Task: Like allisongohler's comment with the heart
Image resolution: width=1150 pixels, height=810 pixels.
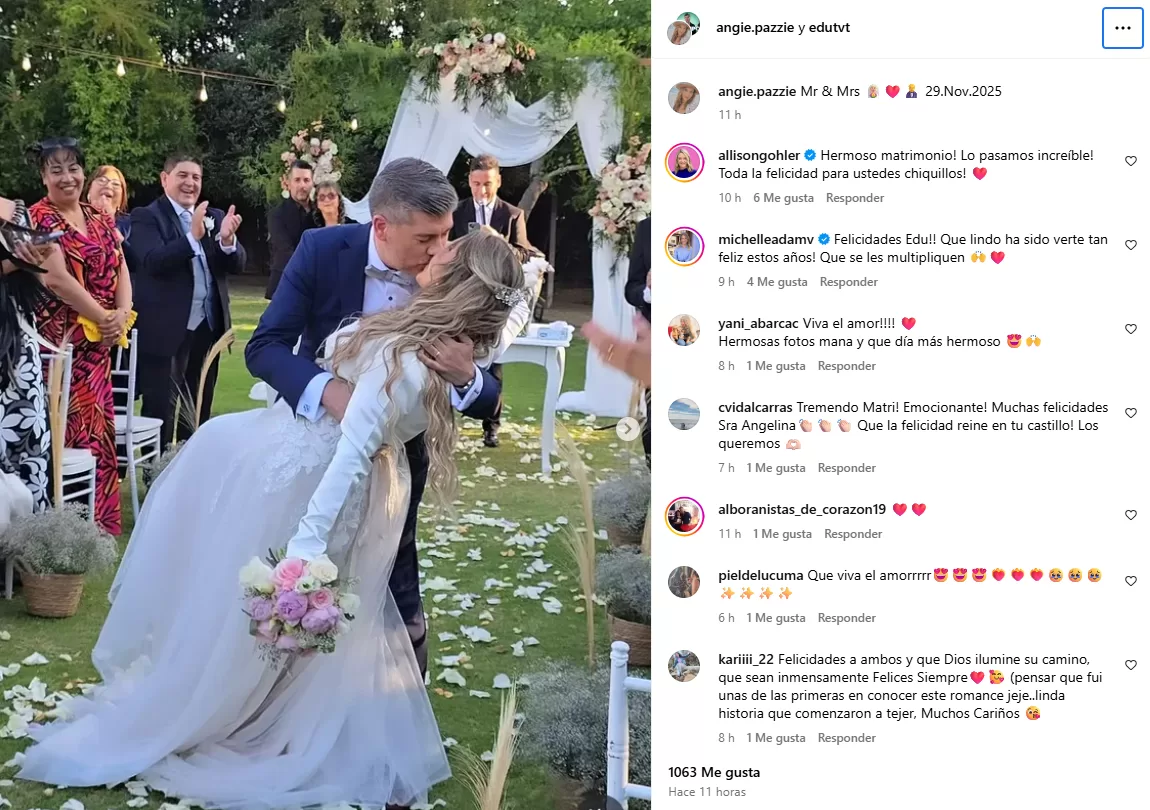Action: pyautogui.click(x=1130, y=161)
